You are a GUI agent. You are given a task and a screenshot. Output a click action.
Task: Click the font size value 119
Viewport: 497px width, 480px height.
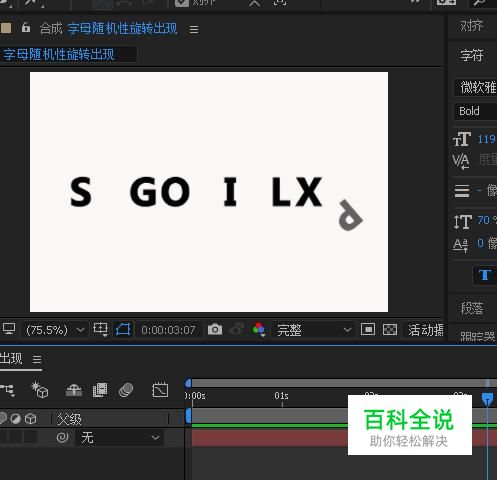pos(486,139)
